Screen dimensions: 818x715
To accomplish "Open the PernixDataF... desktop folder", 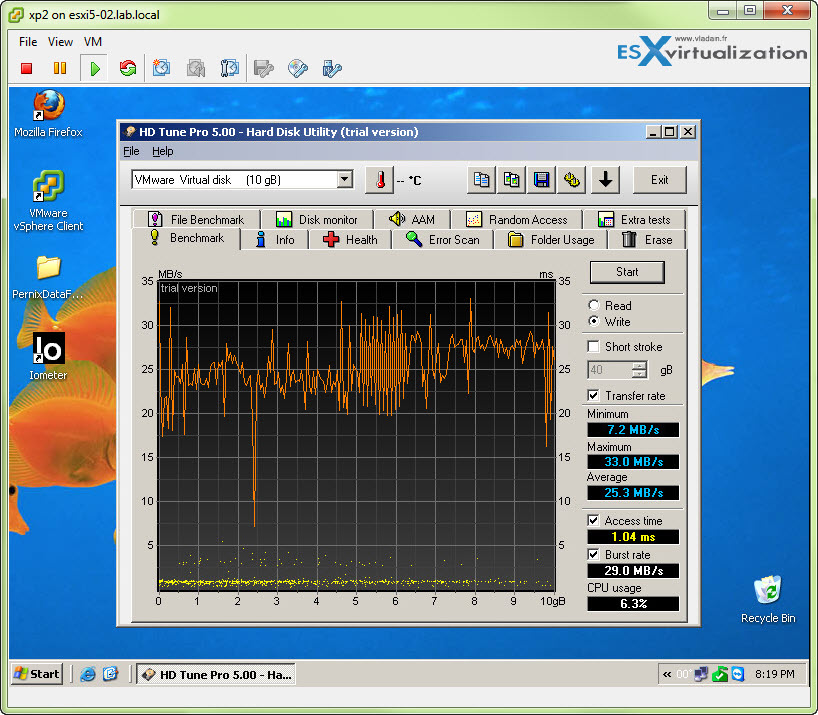I will [48, 277].
